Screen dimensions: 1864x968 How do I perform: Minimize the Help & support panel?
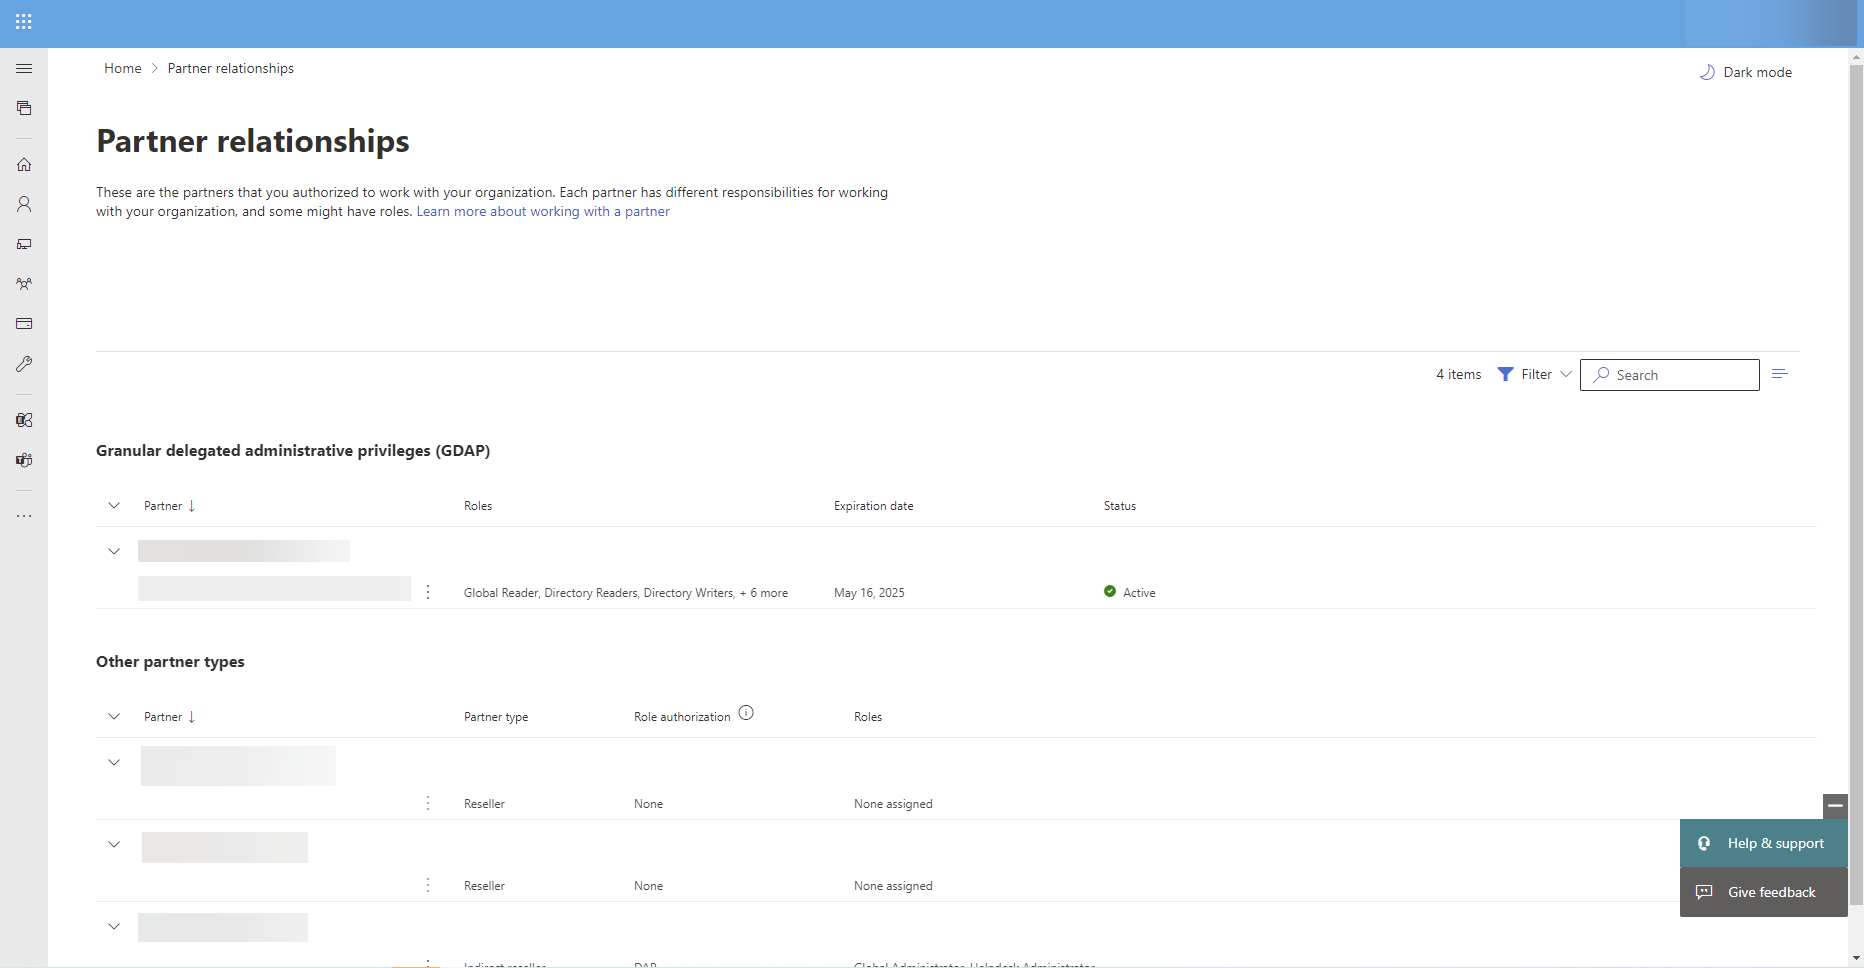[x=1835, y=806]
